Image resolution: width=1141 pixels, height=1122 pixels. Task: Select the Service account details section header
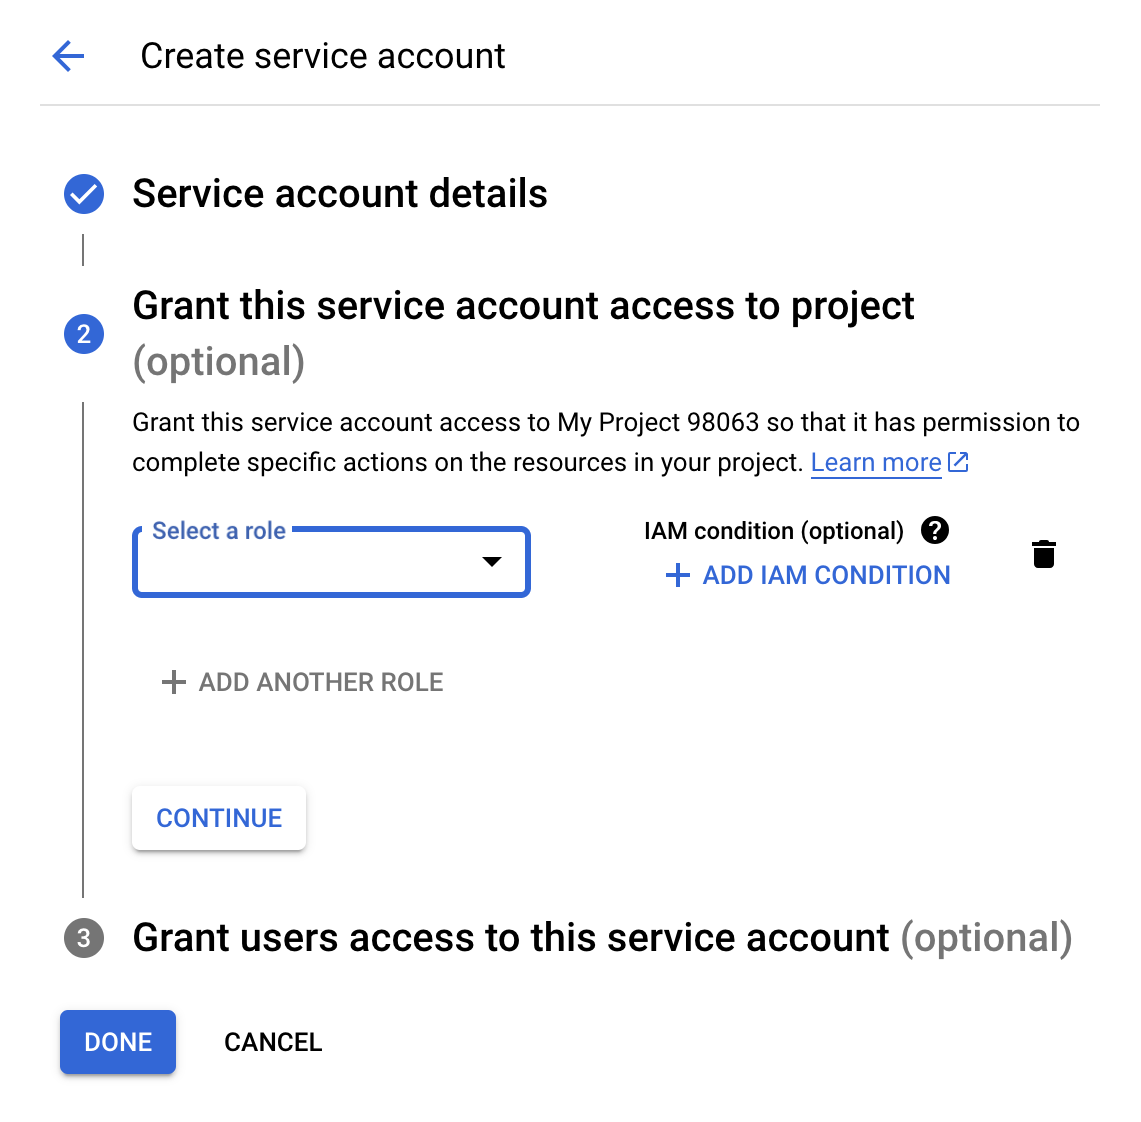(340, 194)
